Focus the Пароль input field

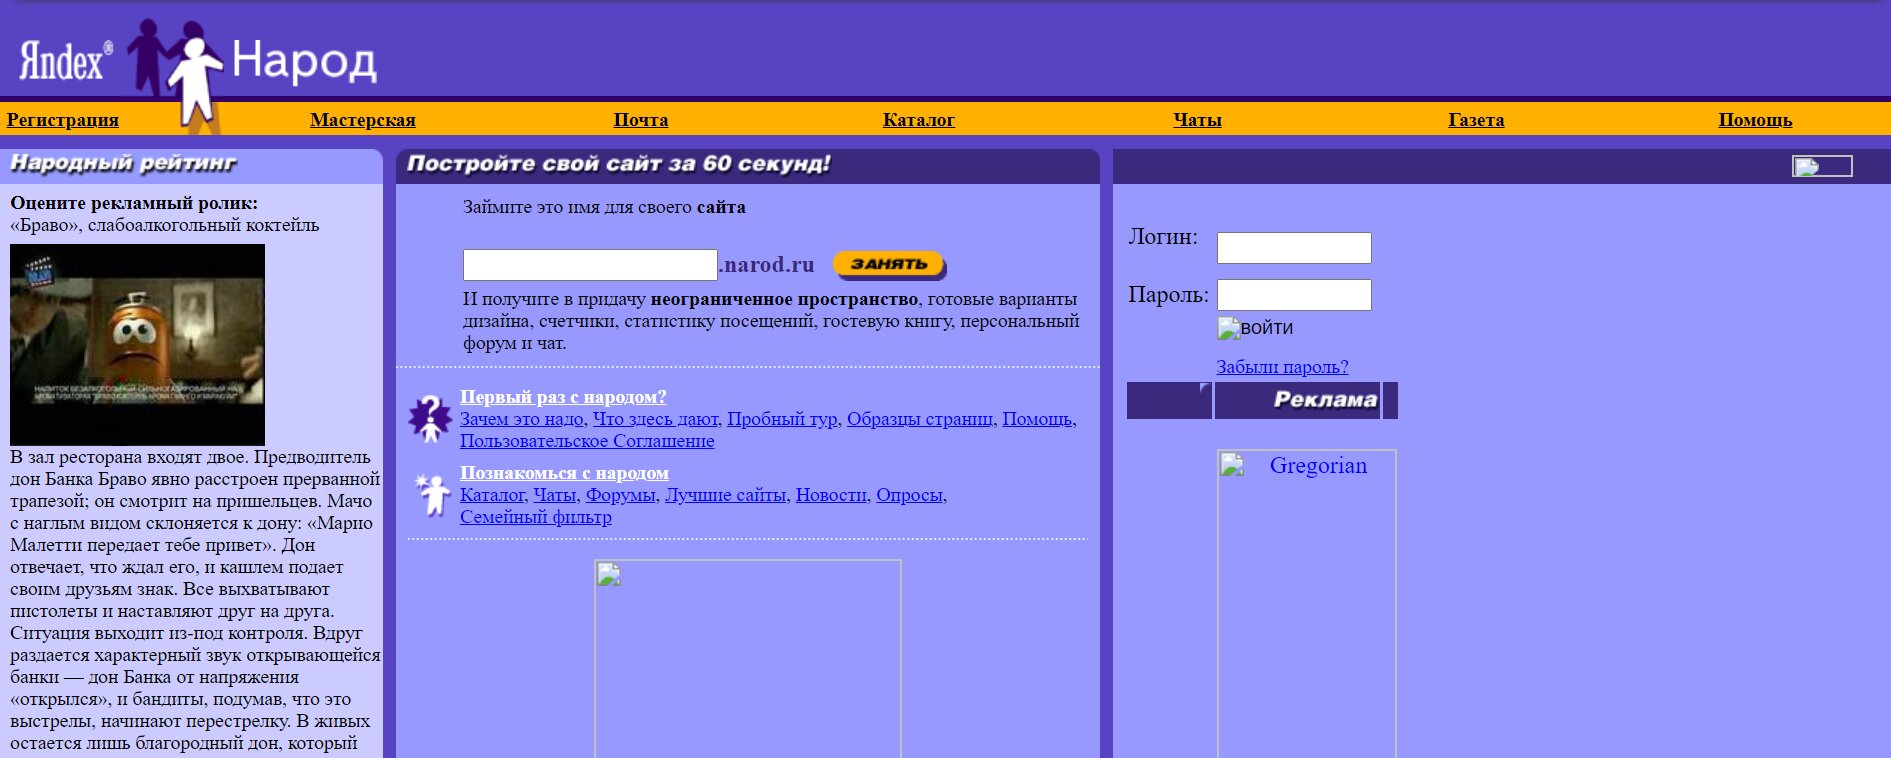[x=1294, y=295]
